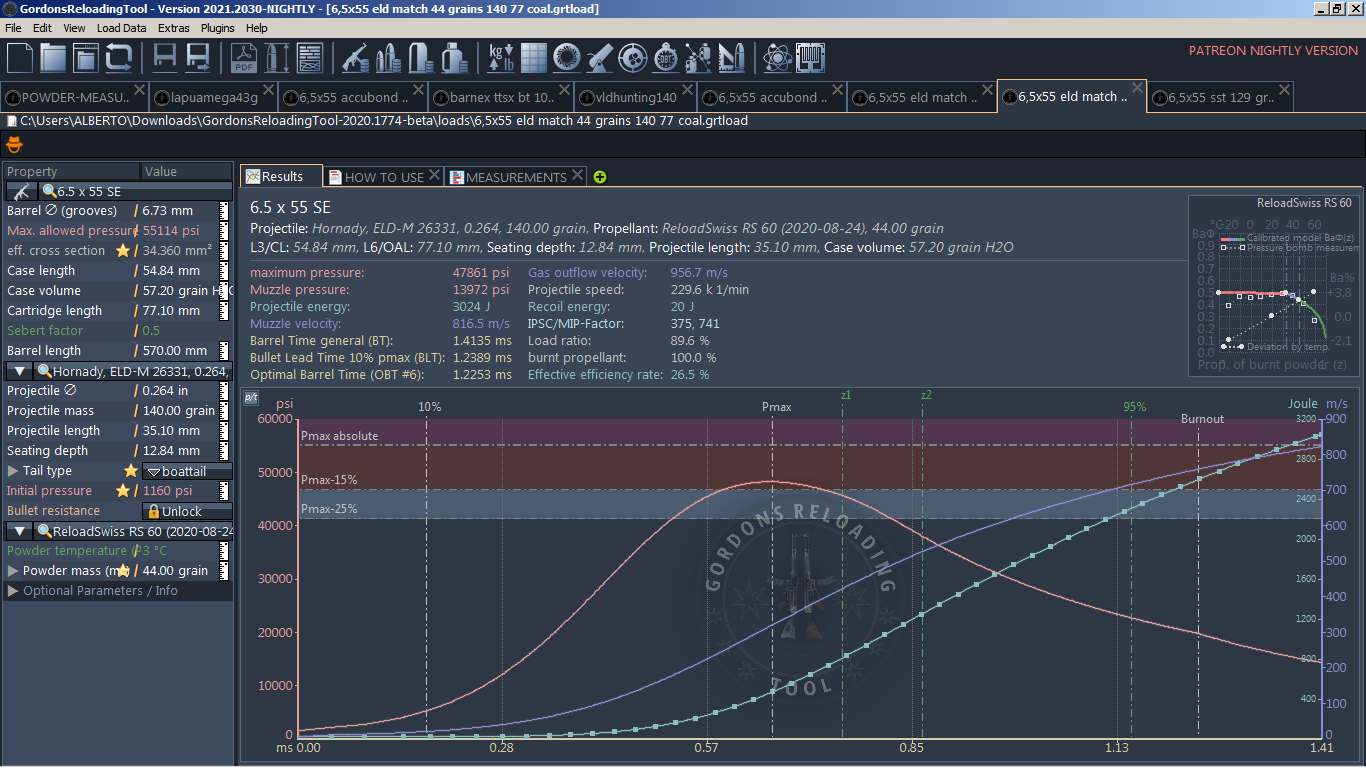
Task: Click the PDF export icon
Action: coord(244,58)
